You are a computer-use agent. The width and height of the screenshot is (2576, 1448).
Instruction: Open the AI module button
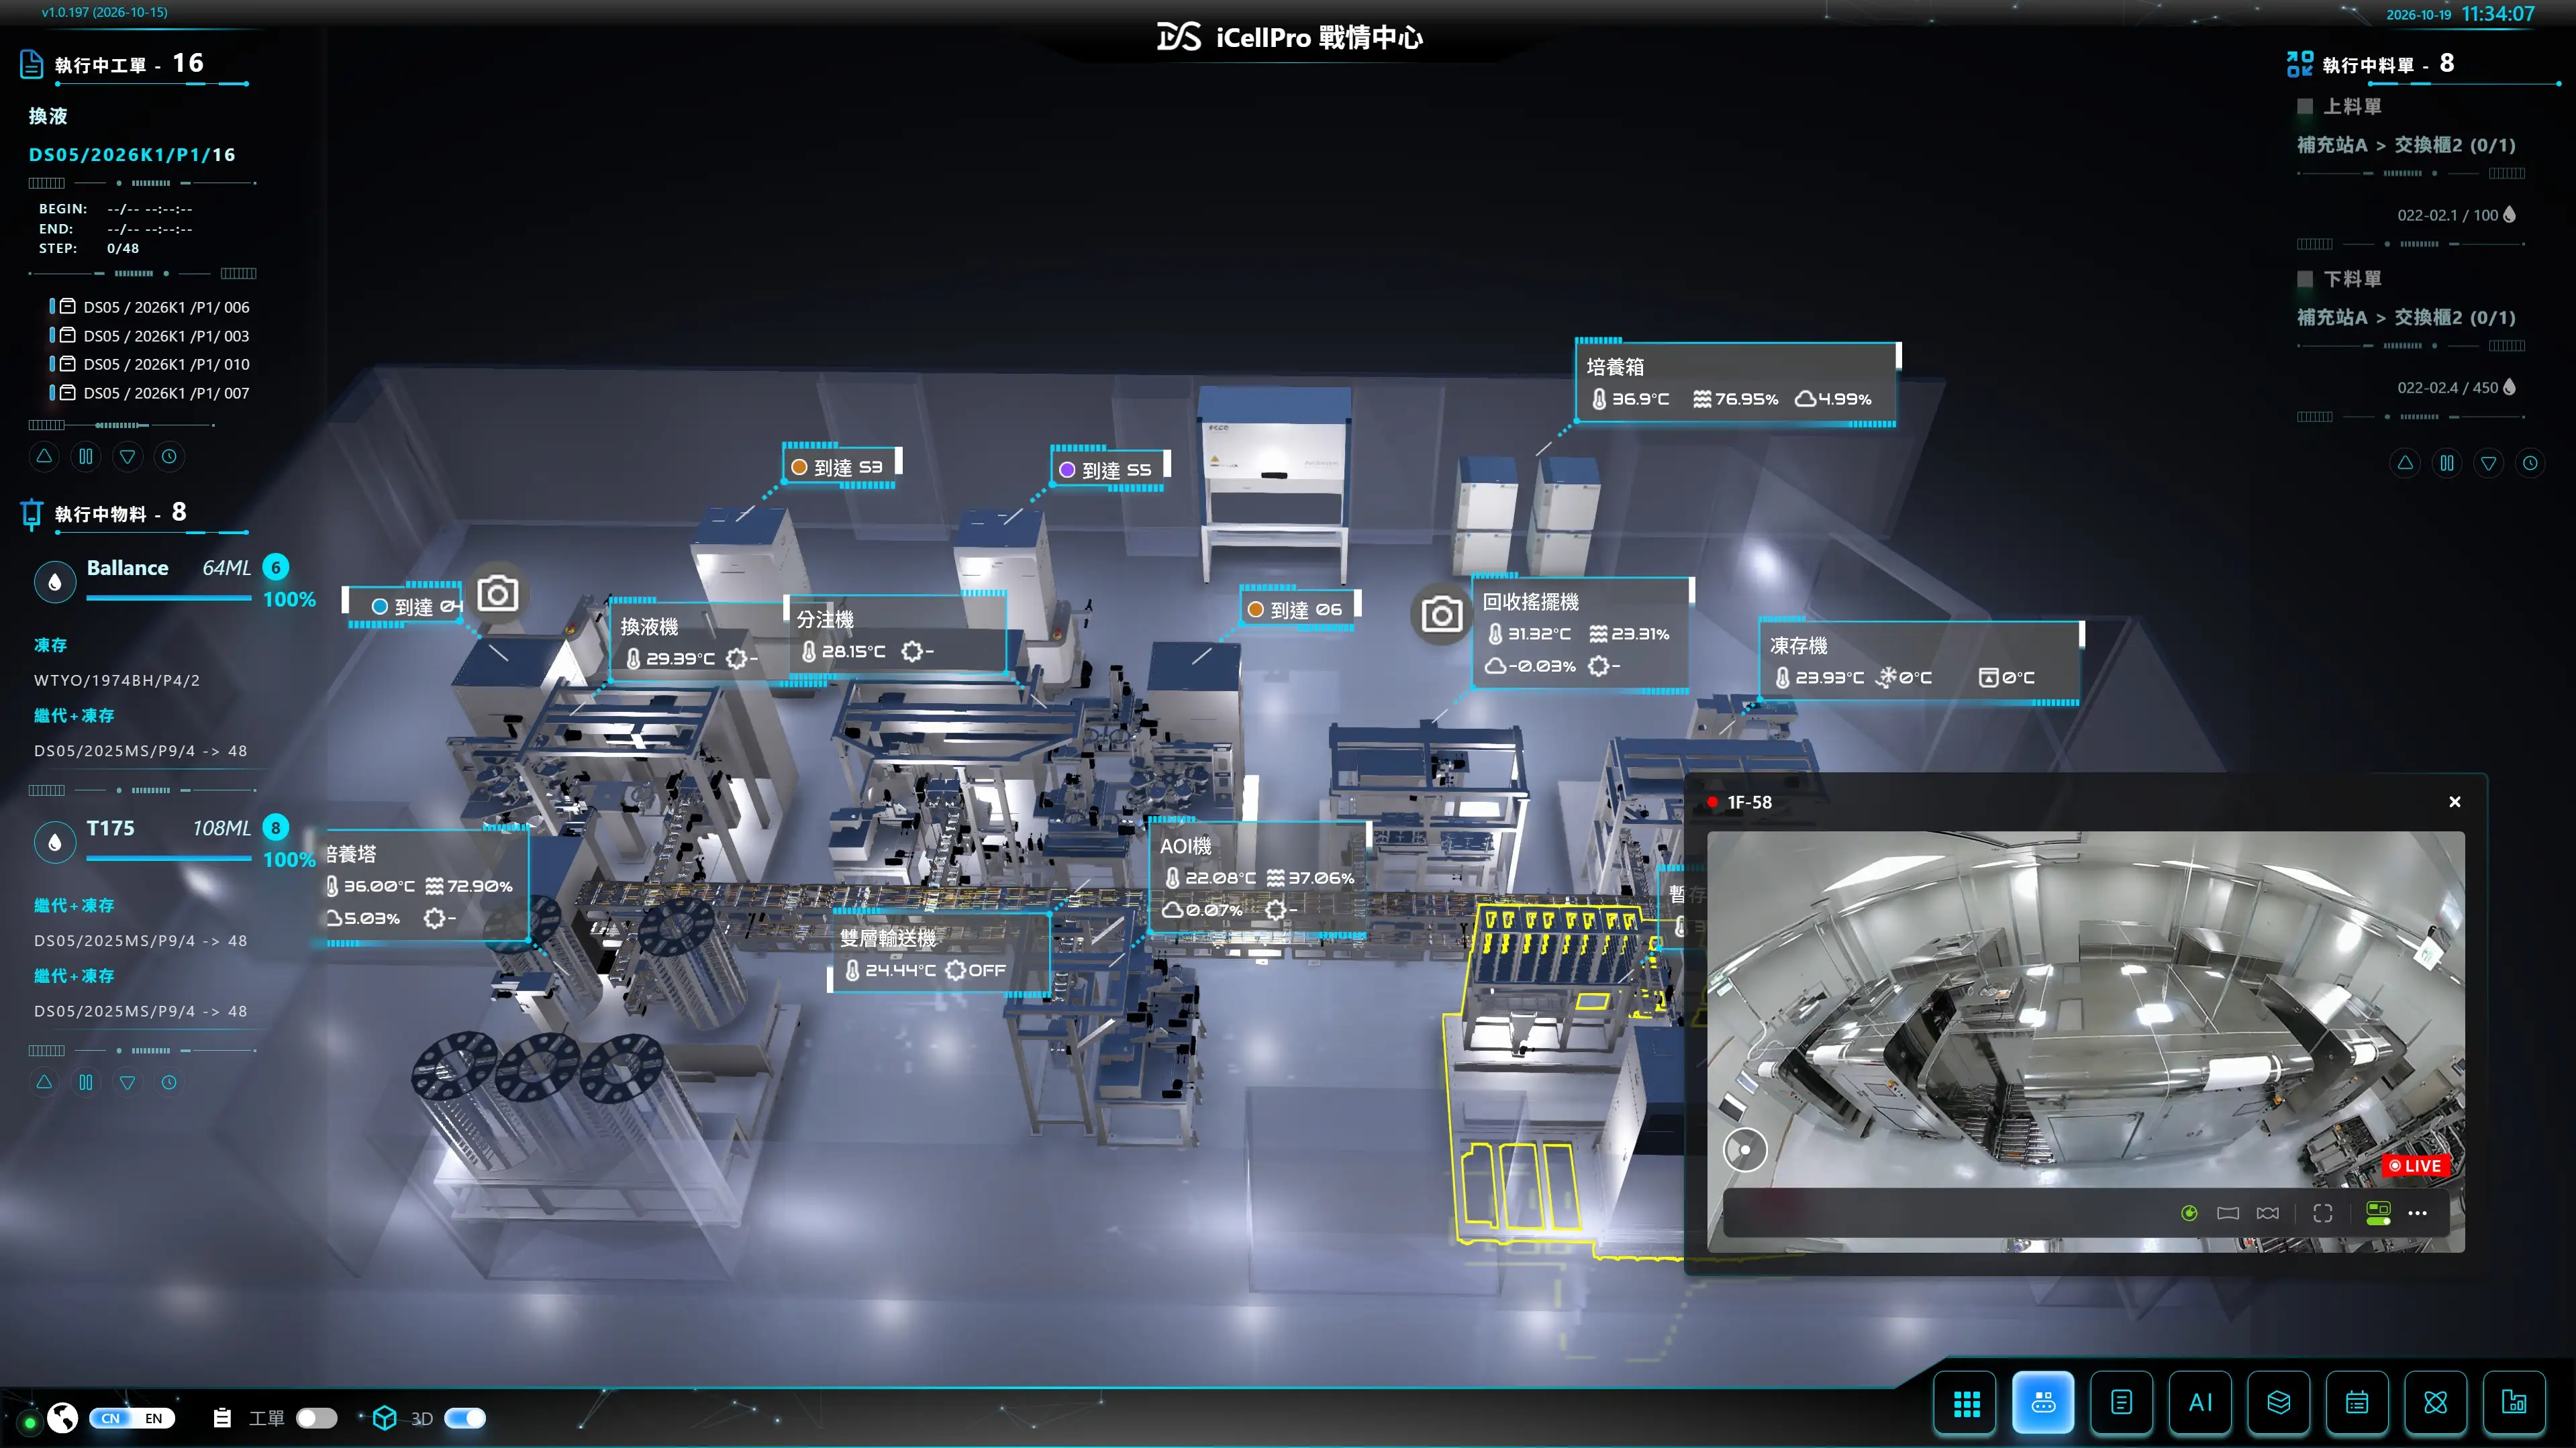pos(2200,1403)
